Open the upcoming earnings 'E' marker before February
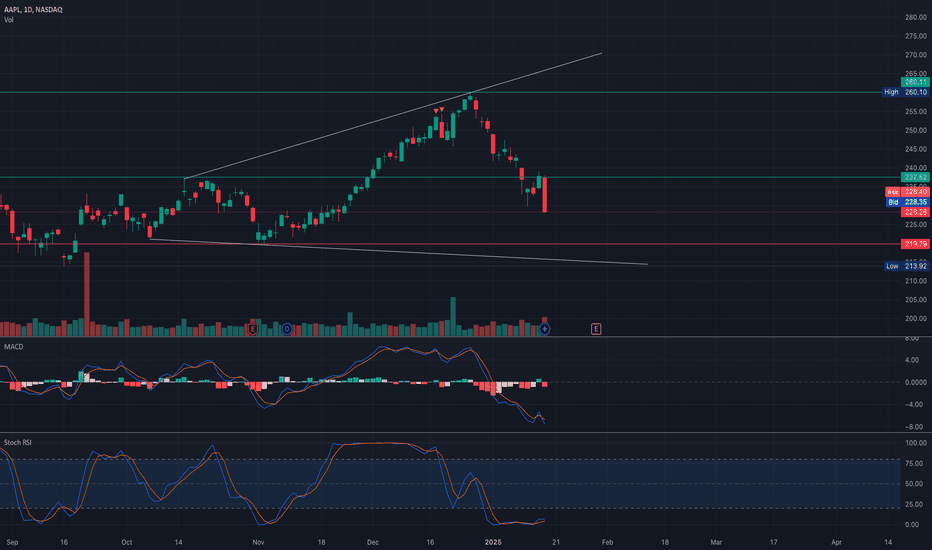The image size is (932, 550). pyautogui.click(x=596, y=329)
